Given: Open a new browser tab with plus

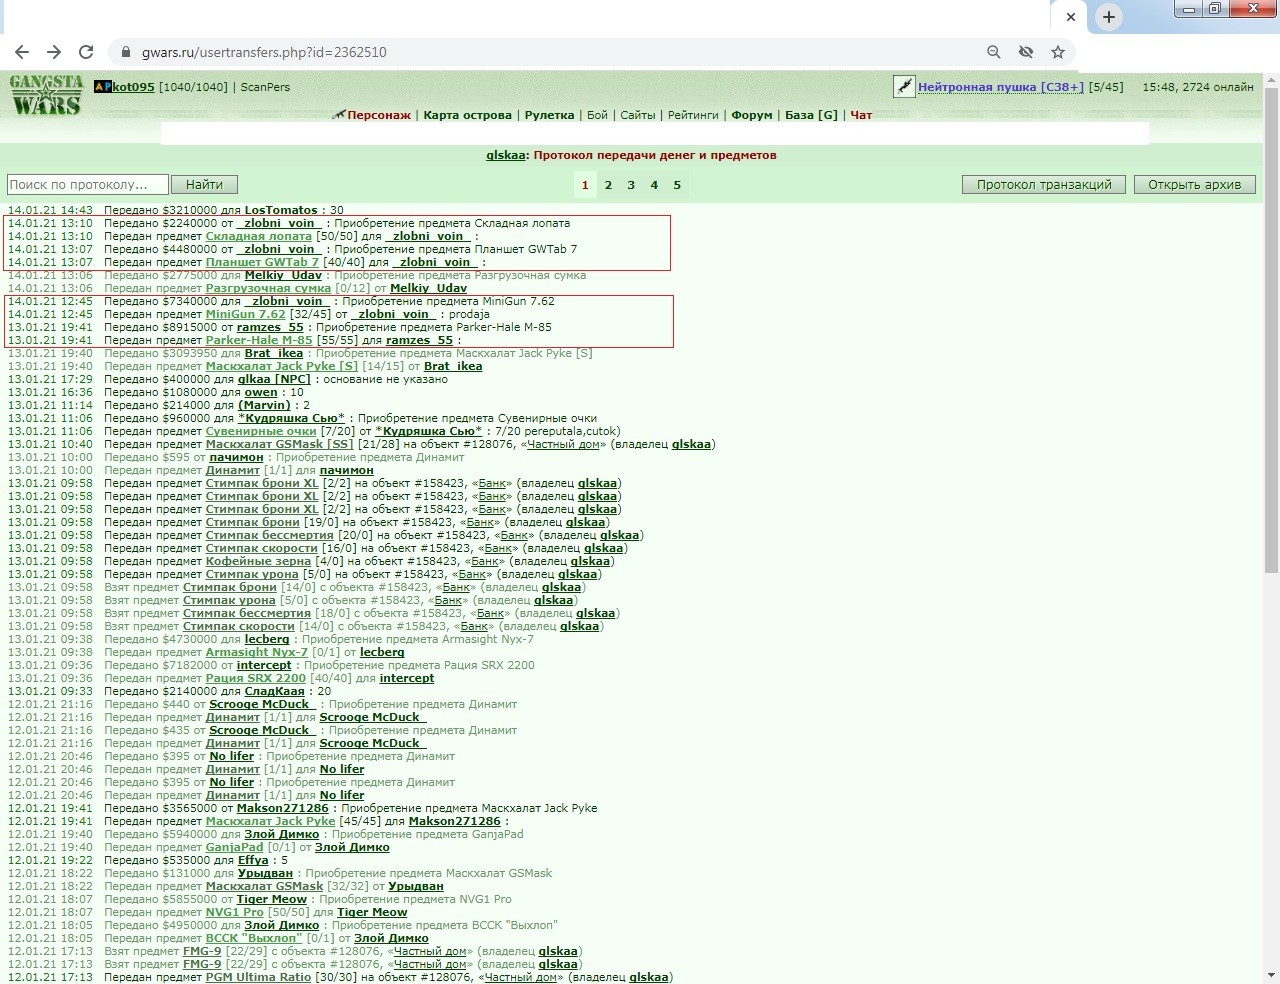Looking at the screenshot, I should coord(1109,17).
